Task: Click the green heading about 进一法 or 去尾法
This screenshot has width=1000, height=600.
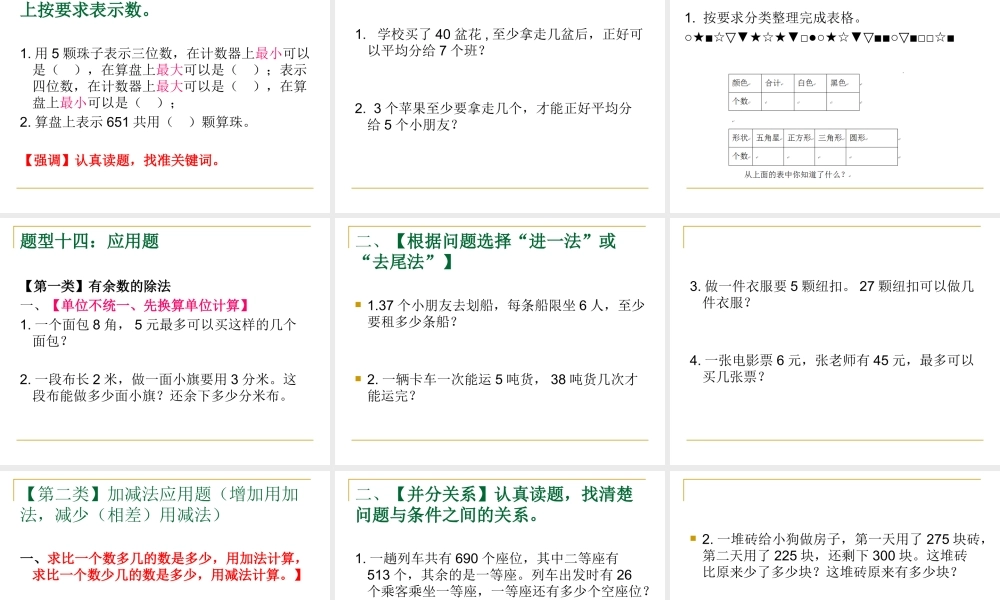Action: [x=484, y=250]
